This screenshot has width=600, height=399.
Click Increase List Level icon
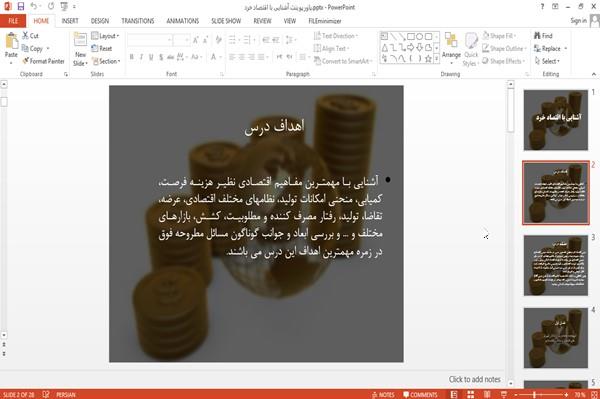pyautogui.click(x=275, y=40)
